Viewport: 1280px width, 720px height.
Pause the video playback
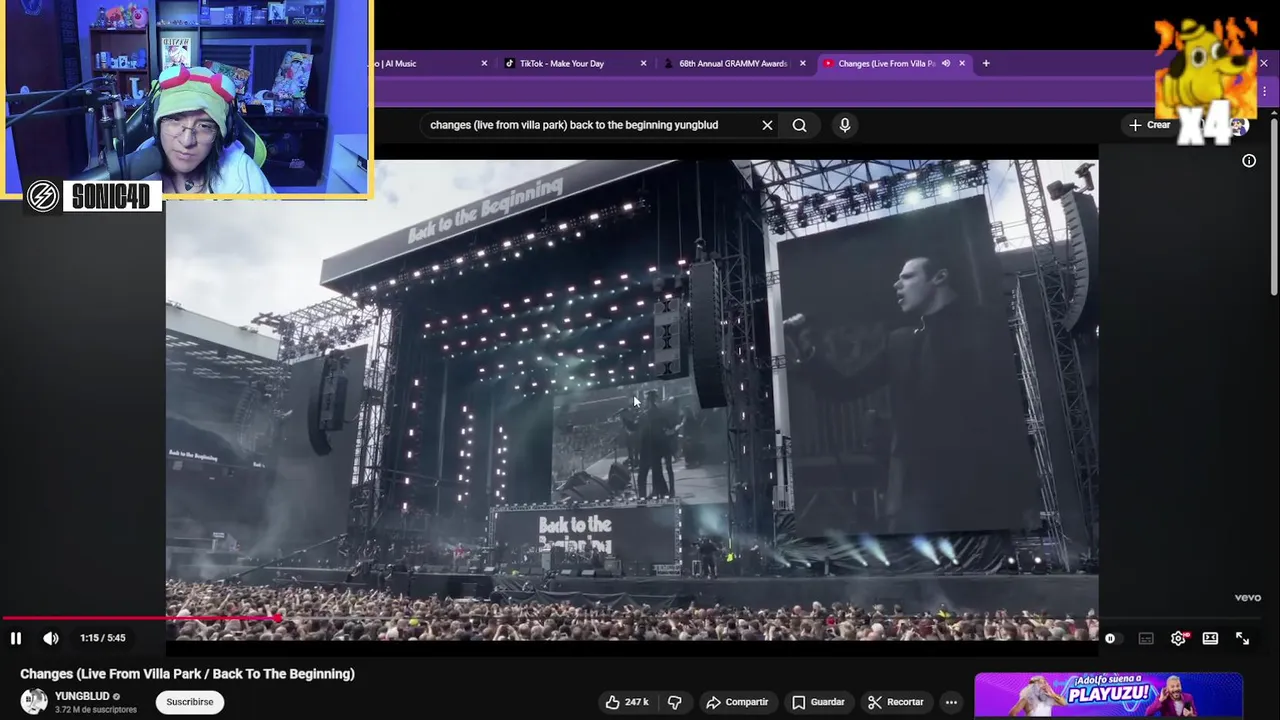point(16,638)
